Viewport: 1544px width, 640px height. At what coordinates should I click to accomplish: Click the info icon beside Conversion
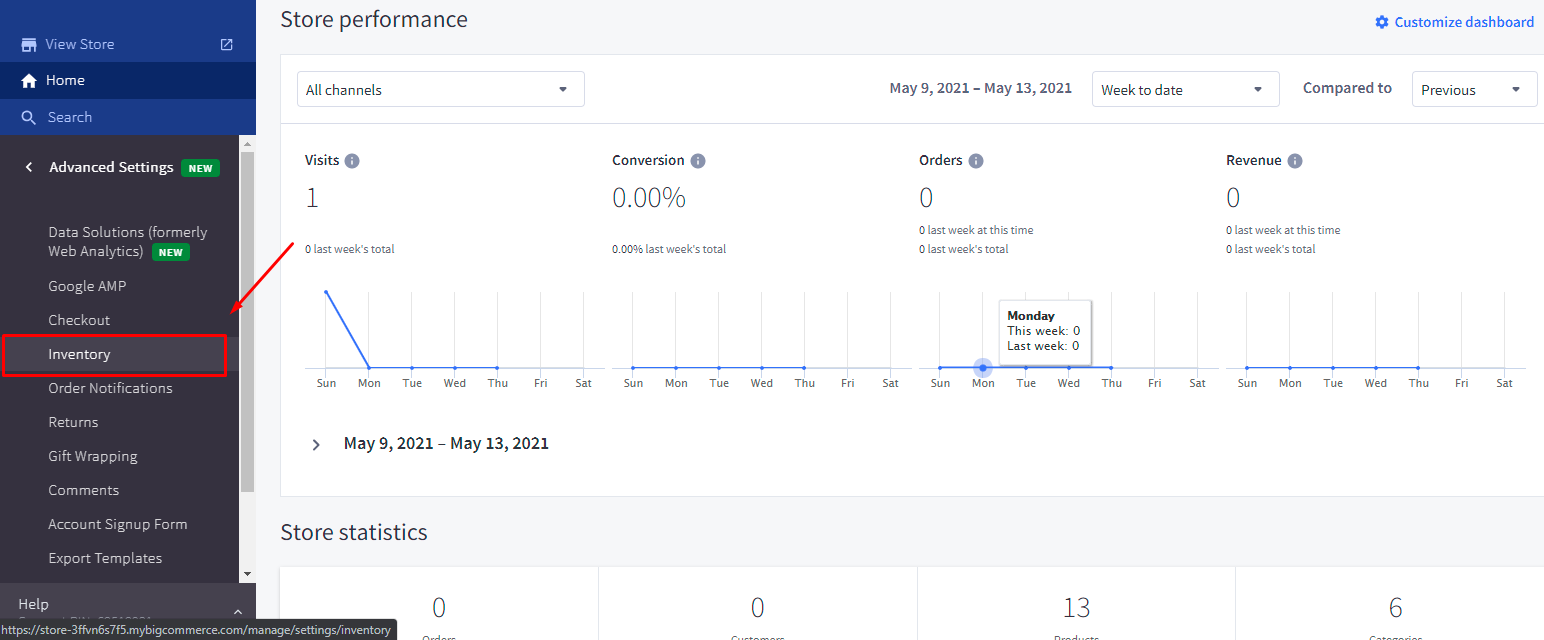pos(698,161)
